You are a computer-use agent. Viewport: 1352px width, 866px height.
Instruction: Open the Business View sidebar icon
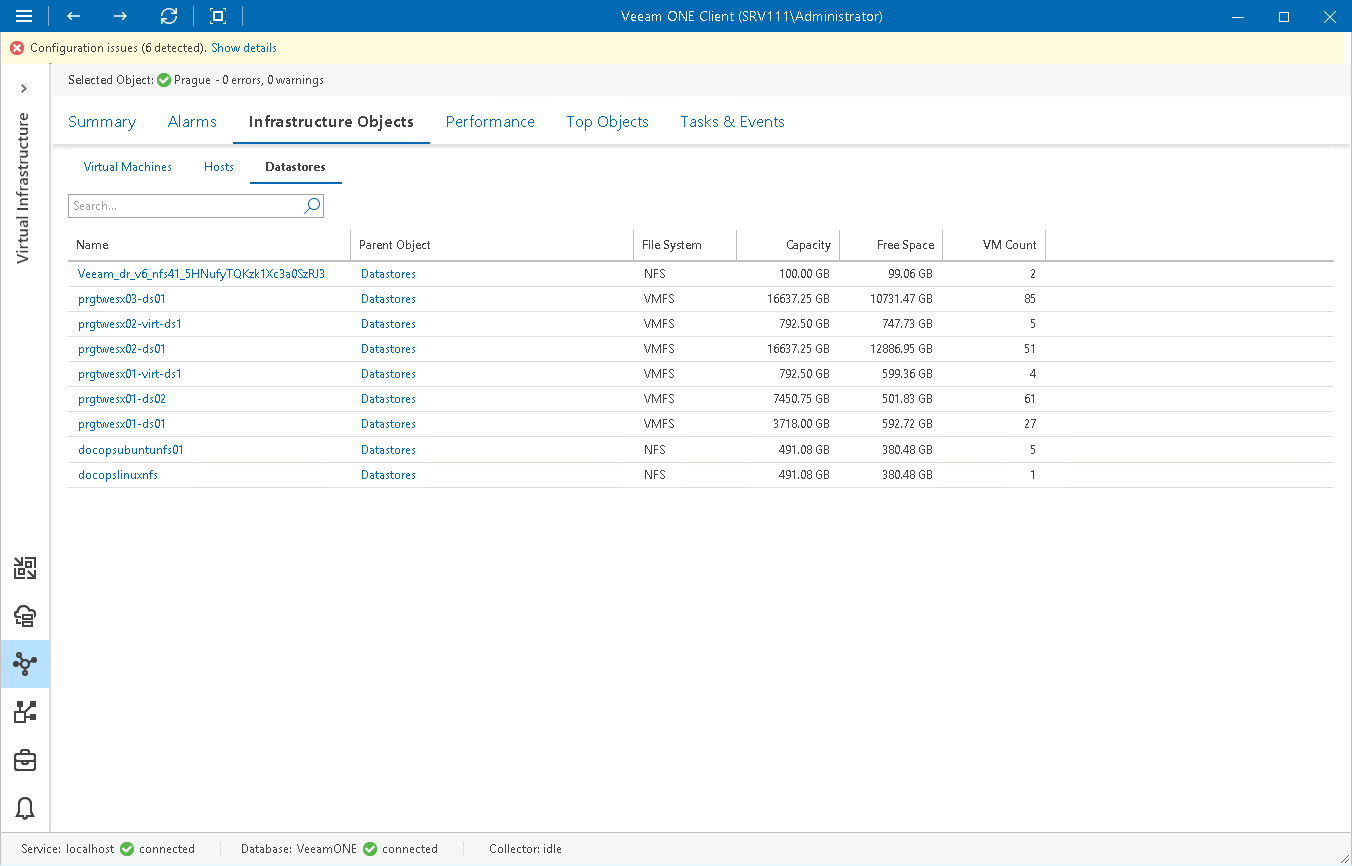[x=25, y=711]
